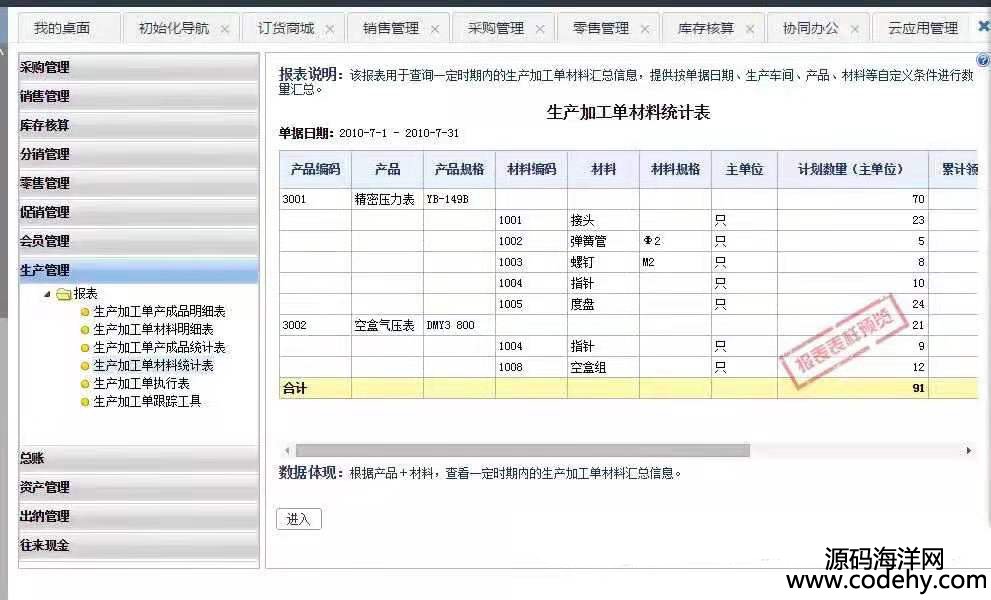Open 生产加工单产成品明细表 report
Screen dimensions: 991x600
coord(159,312)
